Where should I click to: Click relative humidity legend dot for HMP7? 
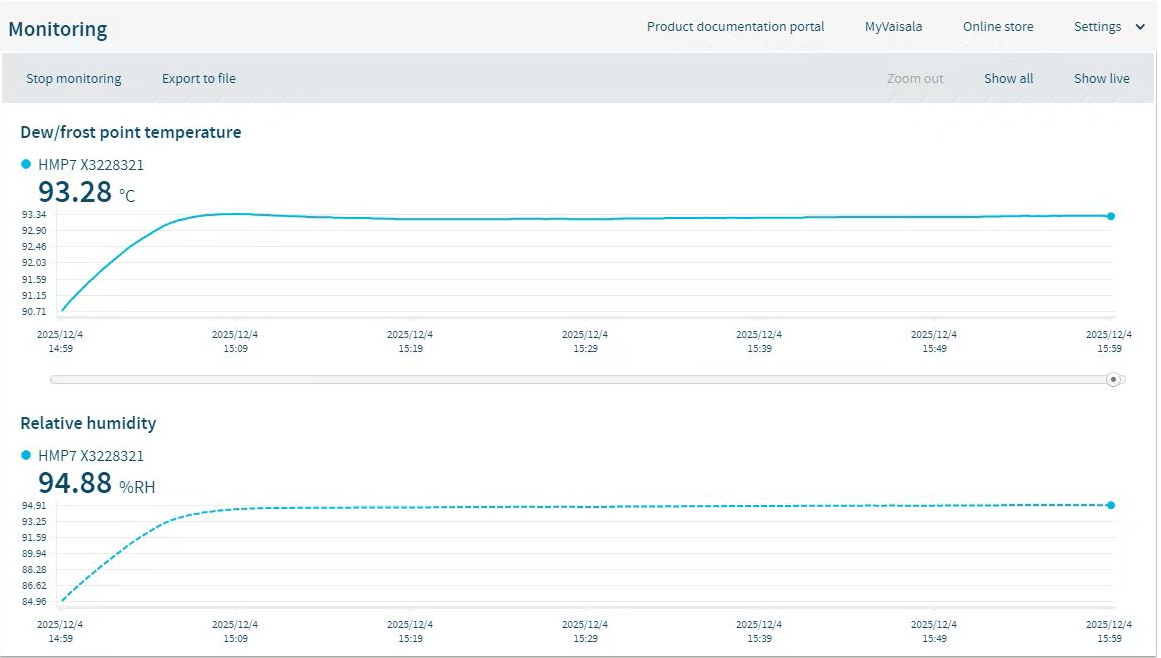click(x=26, y=456)
